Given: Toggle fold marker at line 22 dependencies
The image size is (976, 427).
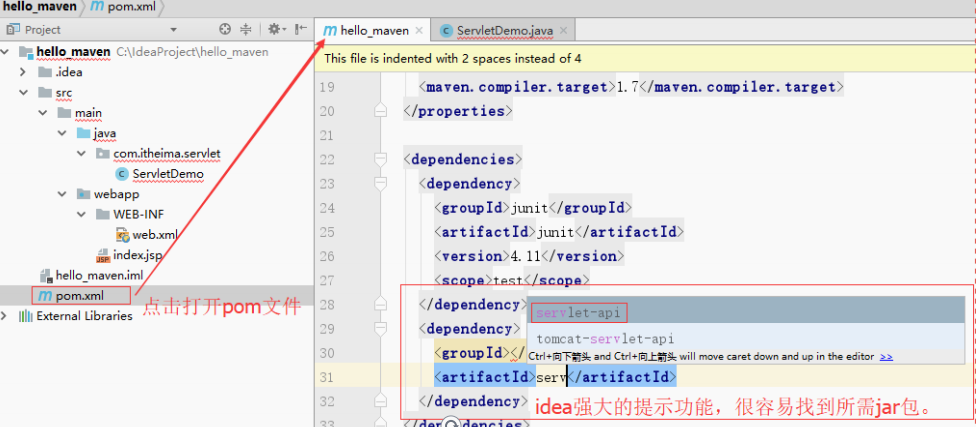Looking at the screenshot, I should (x=380, y=159).
